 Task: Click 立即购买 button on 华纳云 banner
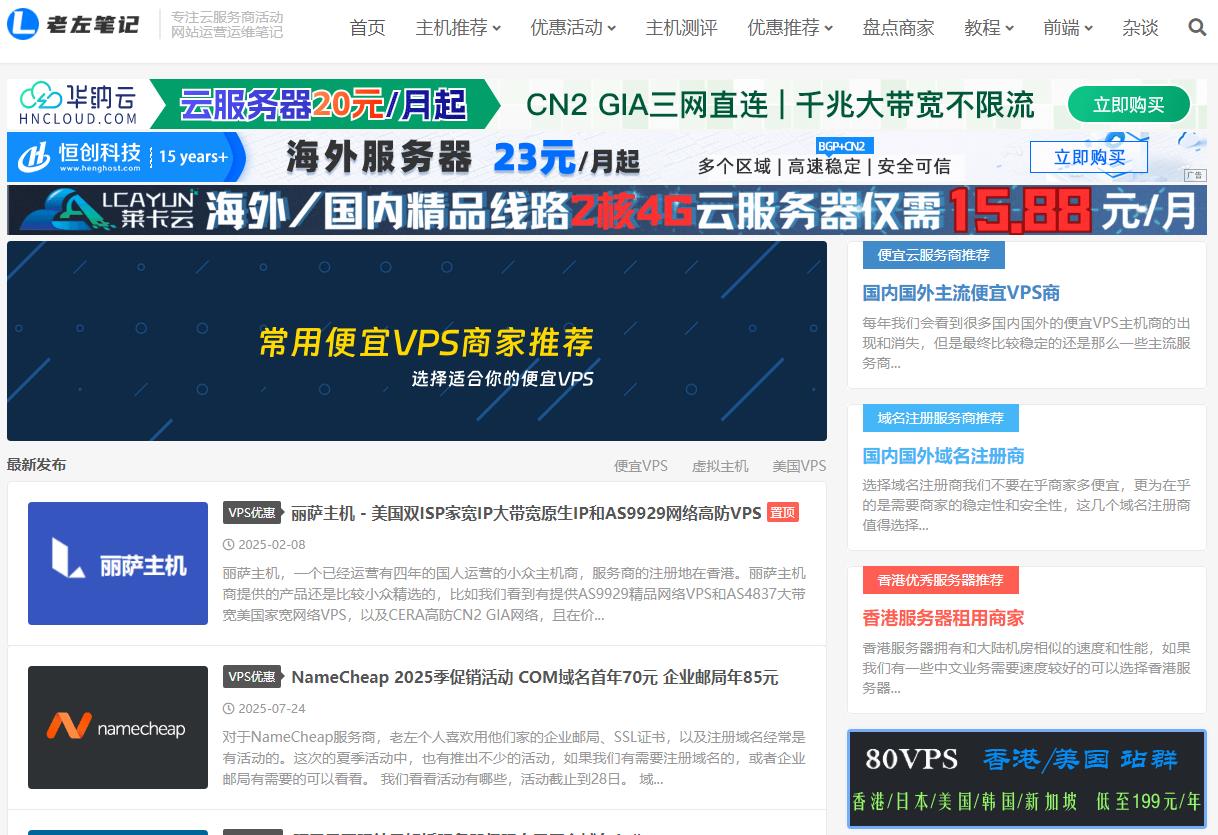(1128, 105)
